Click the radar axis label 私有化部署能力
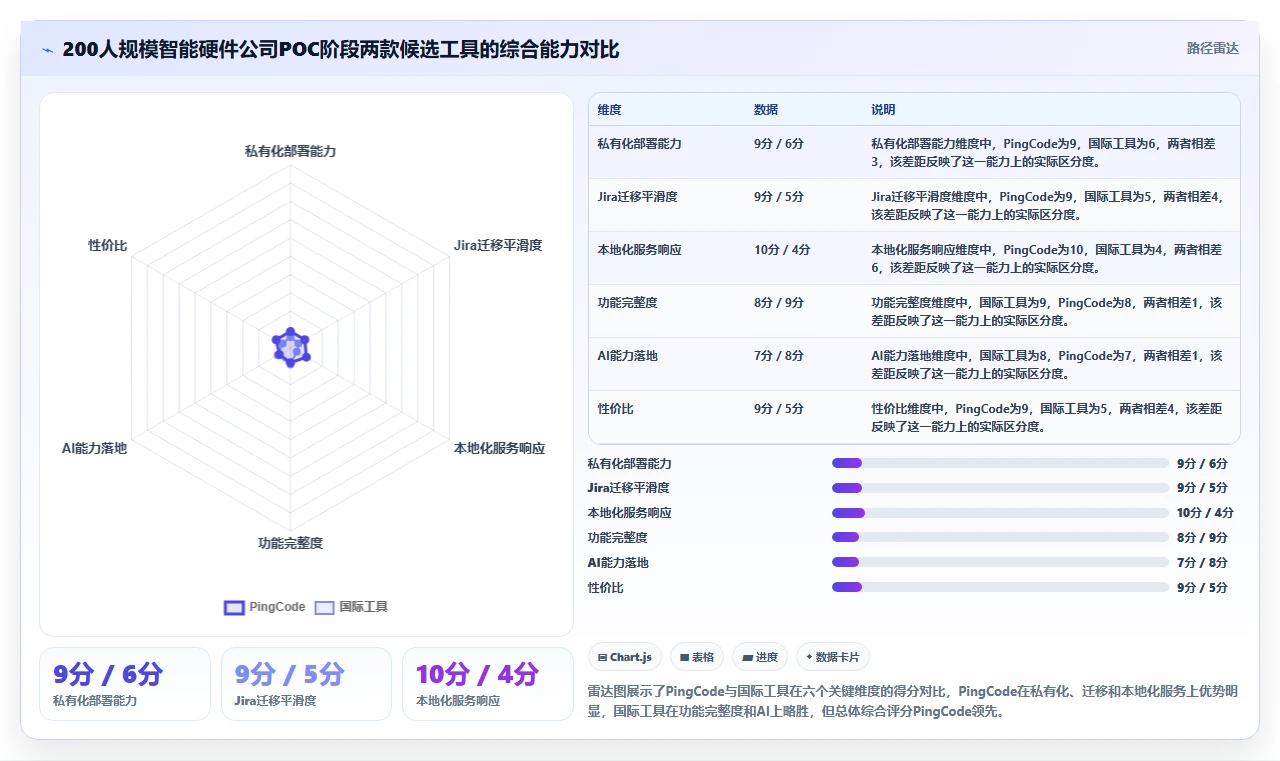1280x761 pixels. (x=290, y=151)
